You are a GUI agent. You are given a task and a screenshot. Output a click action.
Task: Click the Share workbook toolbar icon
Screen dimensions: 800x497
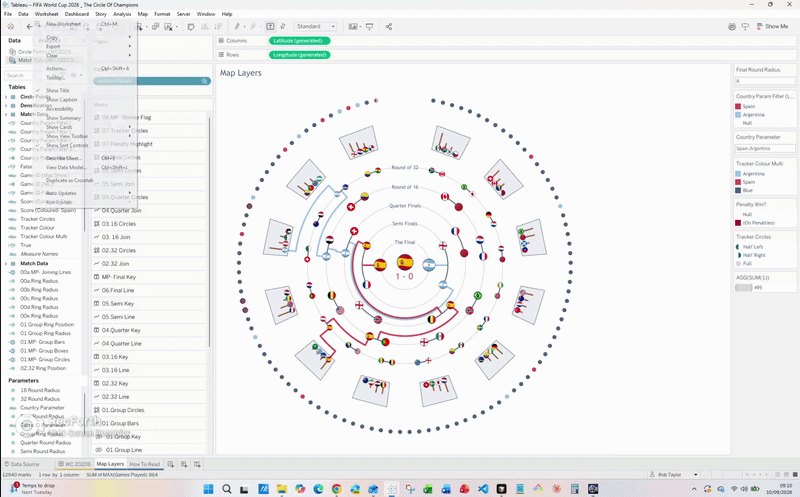click(389, 27)
